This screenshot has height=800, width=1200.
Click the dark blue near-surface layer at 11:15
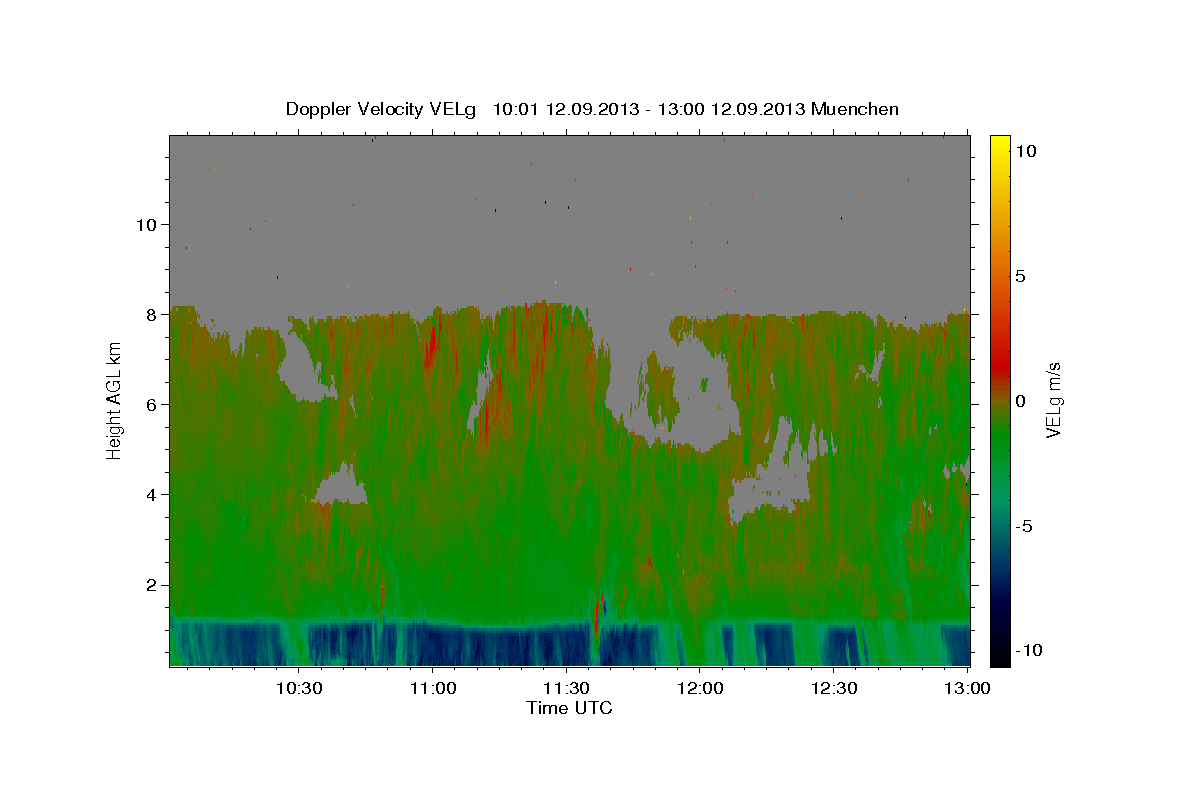click(x=499, y=645)
